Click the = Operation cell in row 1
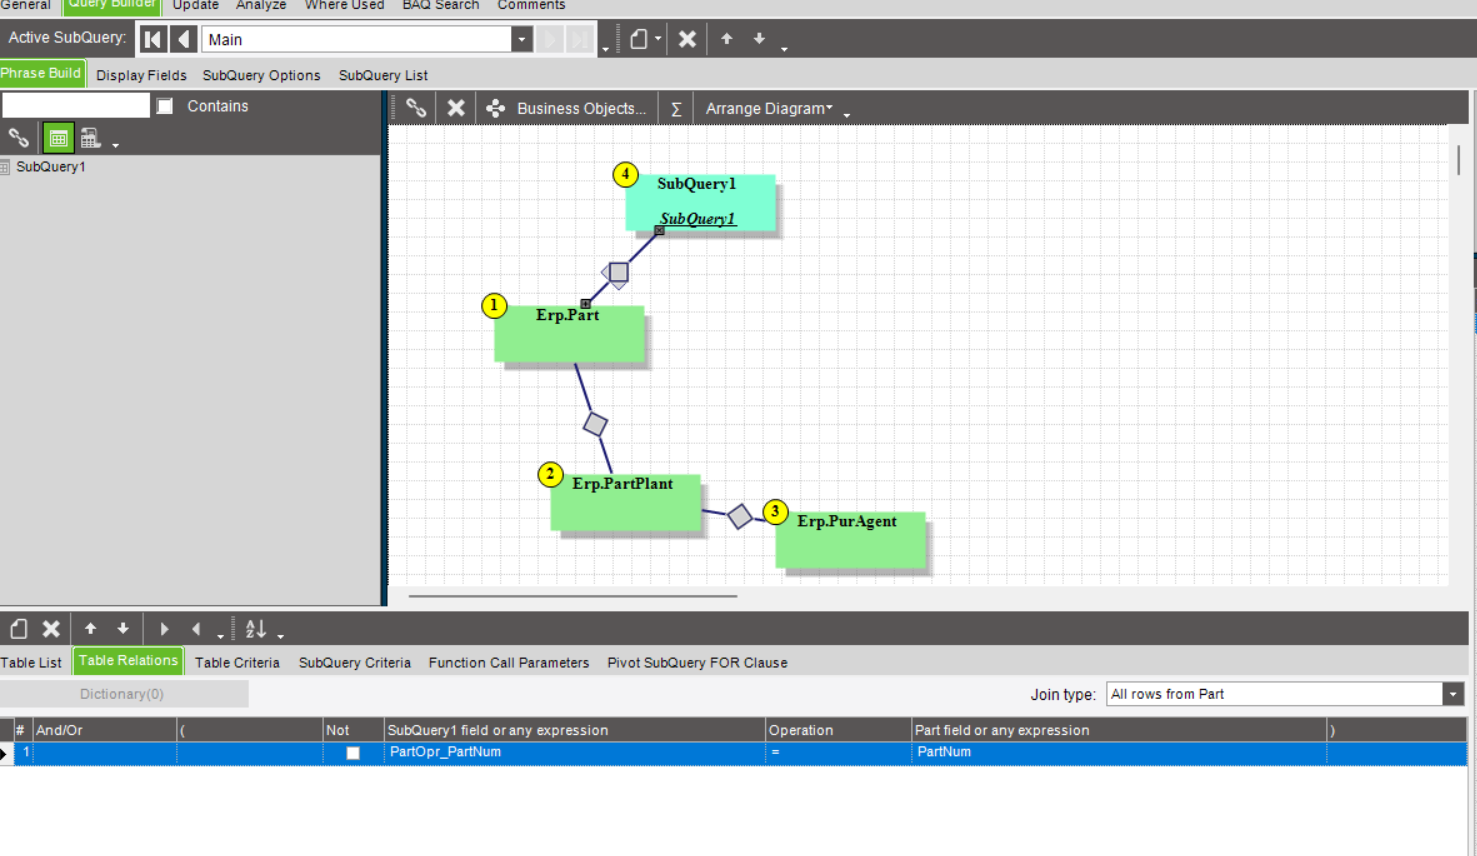The width and height of the screenshot is (1477, 856). 838,753
